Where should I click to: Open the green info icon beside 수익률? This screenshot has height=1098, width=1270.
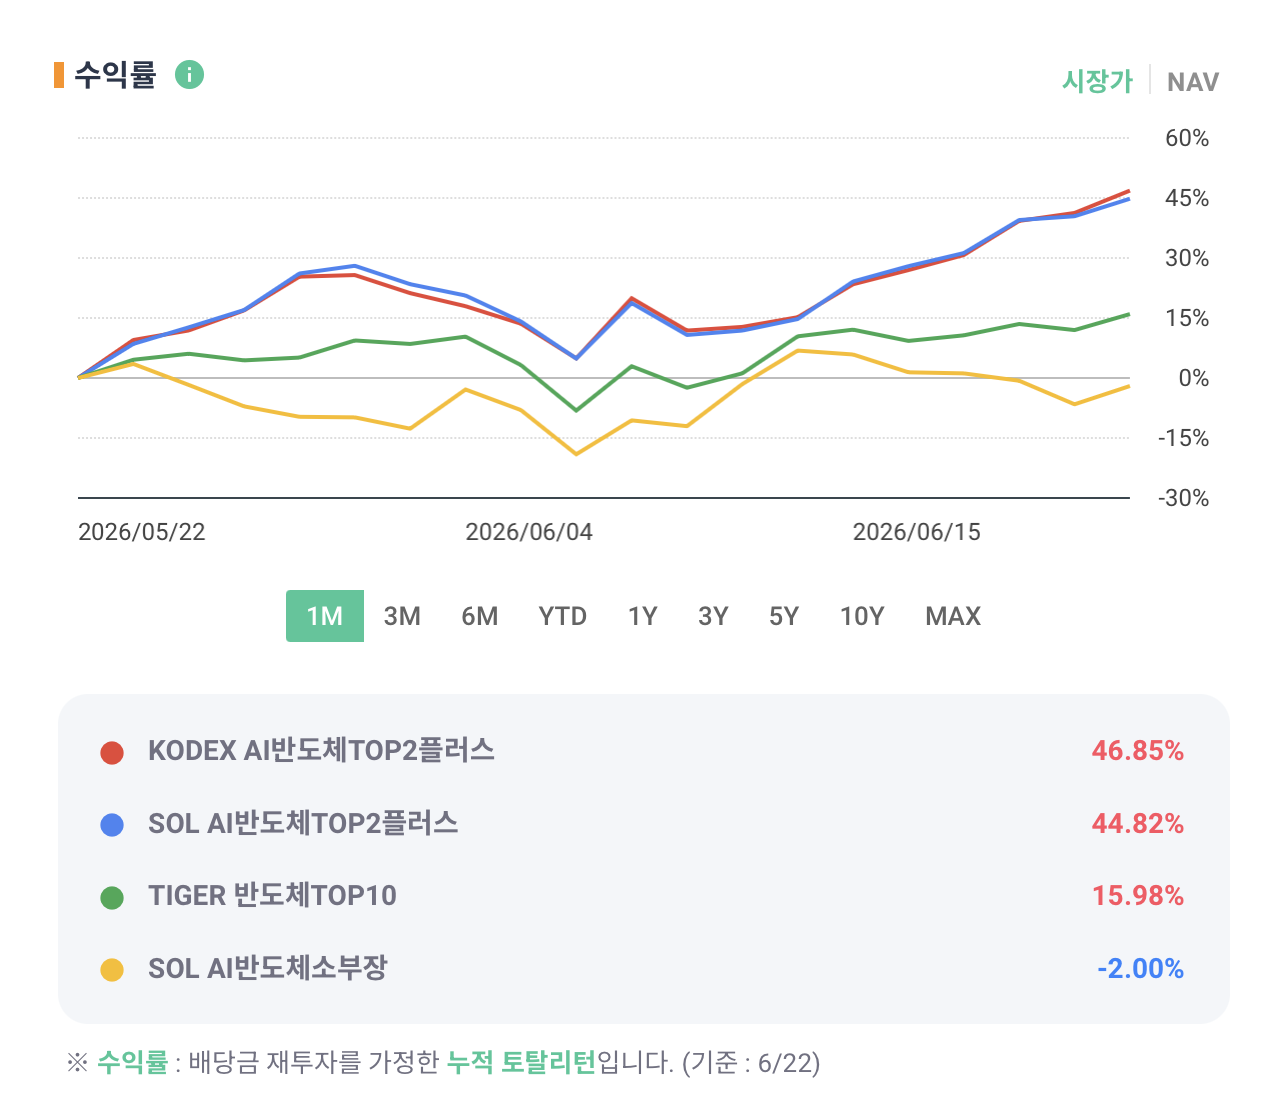pyautogui.click(x=189, y=75)
